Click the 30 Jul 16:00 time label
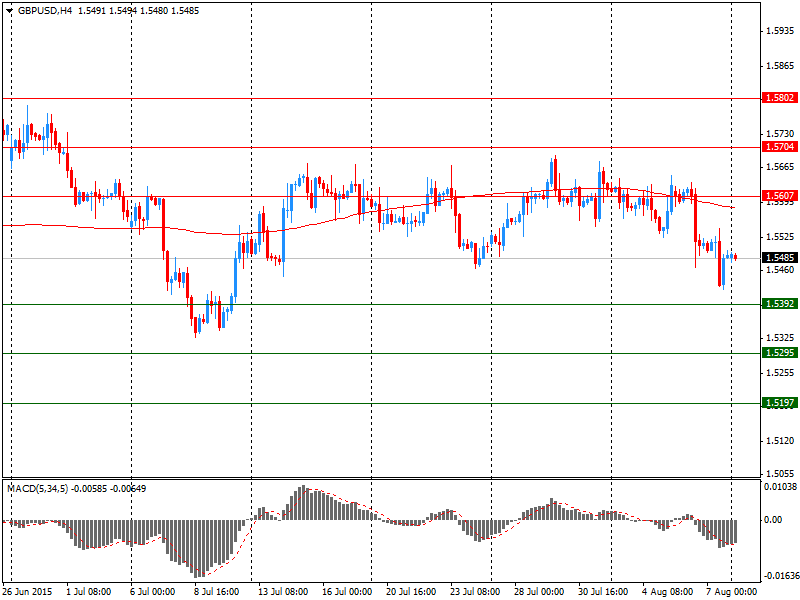Screen dimensions: 800x600 pyautogui.click(x=603, y=592)
